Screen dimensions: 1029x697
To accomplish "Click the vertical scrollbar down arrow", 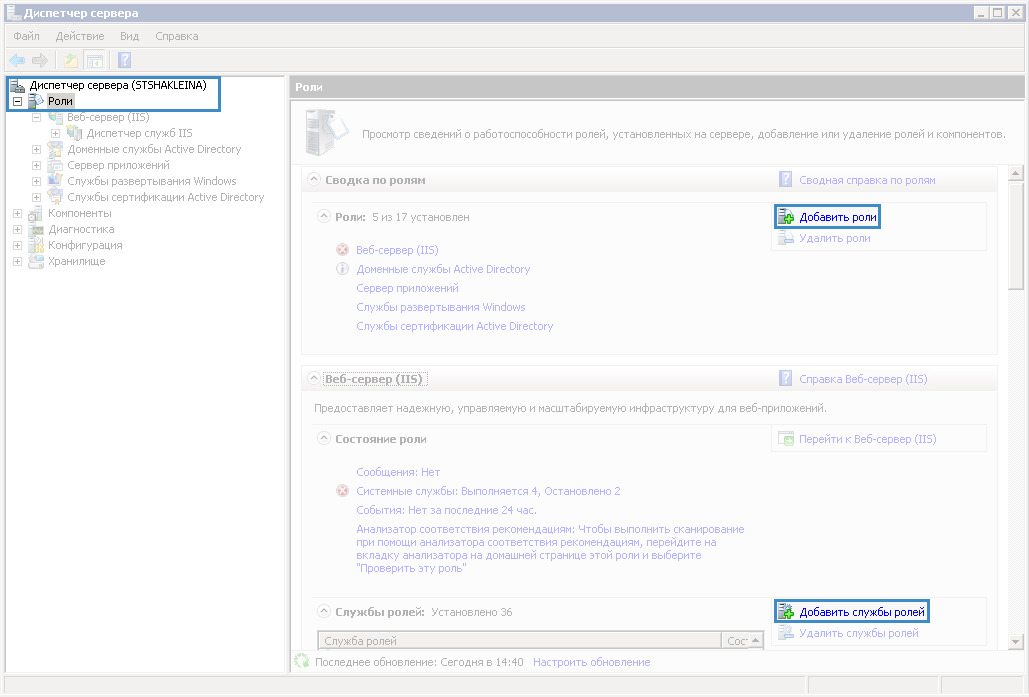I will pyautogui.click(x=1015, y=641).
